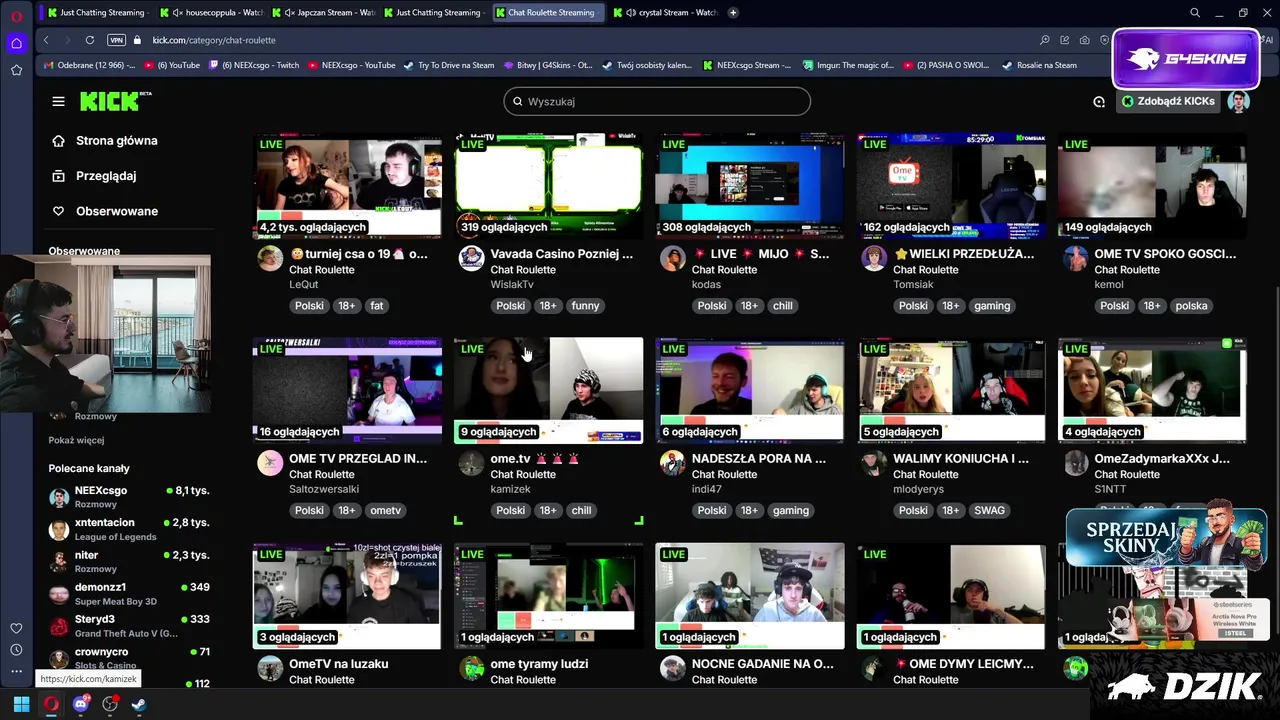Open Opera sidebar purple home icon

[x=16, y=43]
